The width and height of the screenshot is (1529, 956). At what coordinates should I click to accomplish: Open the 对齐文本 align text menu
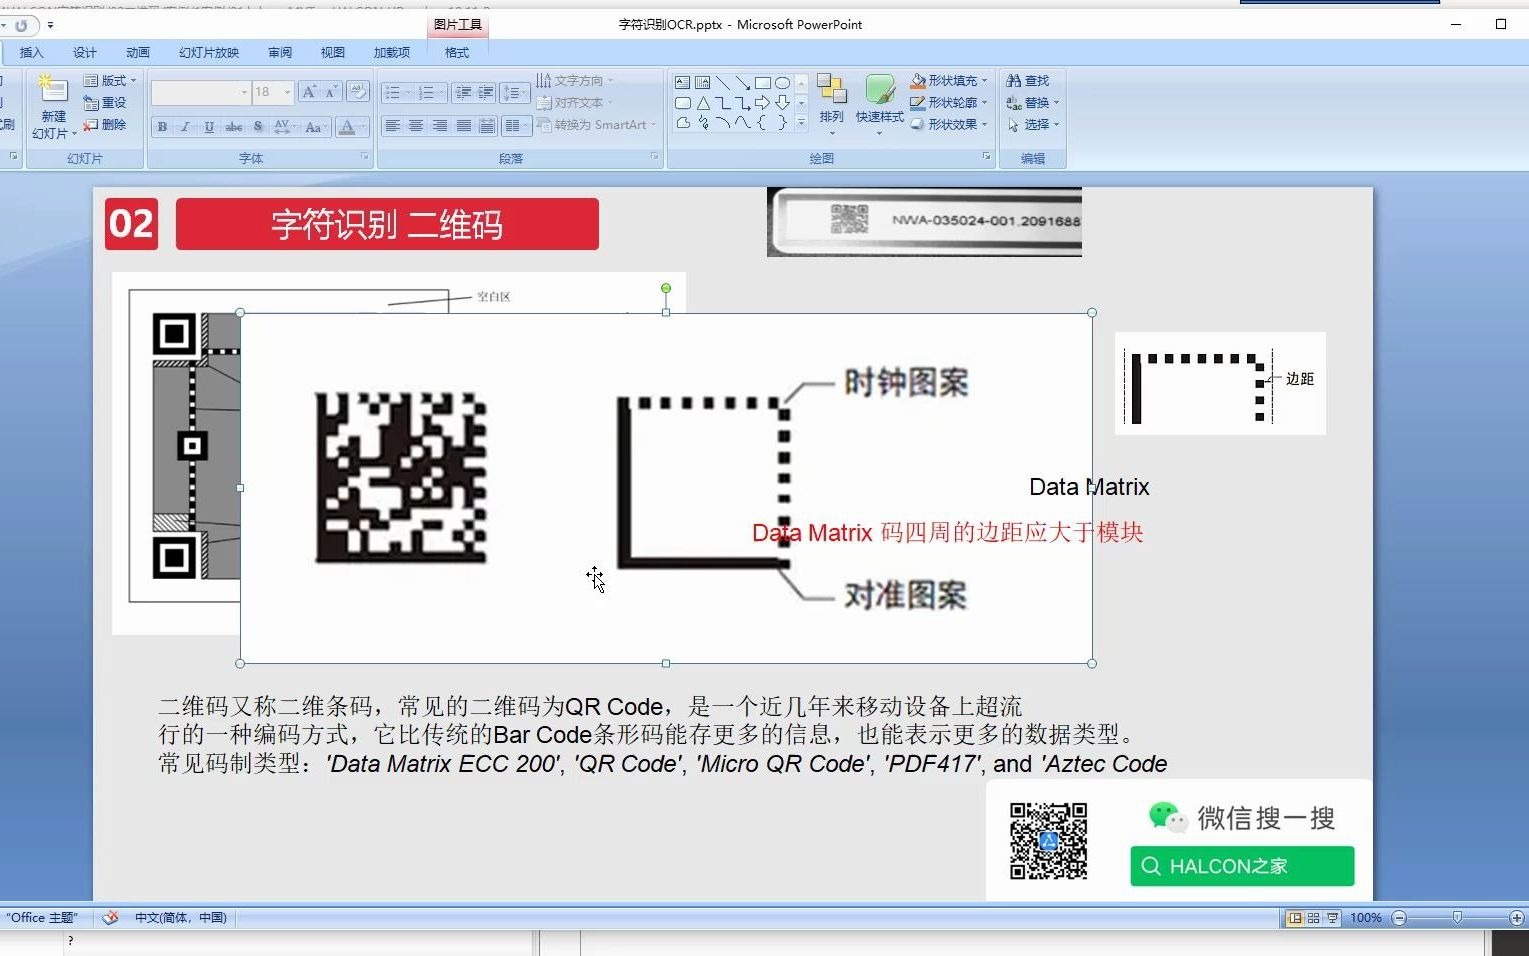[x=575, y=103]
